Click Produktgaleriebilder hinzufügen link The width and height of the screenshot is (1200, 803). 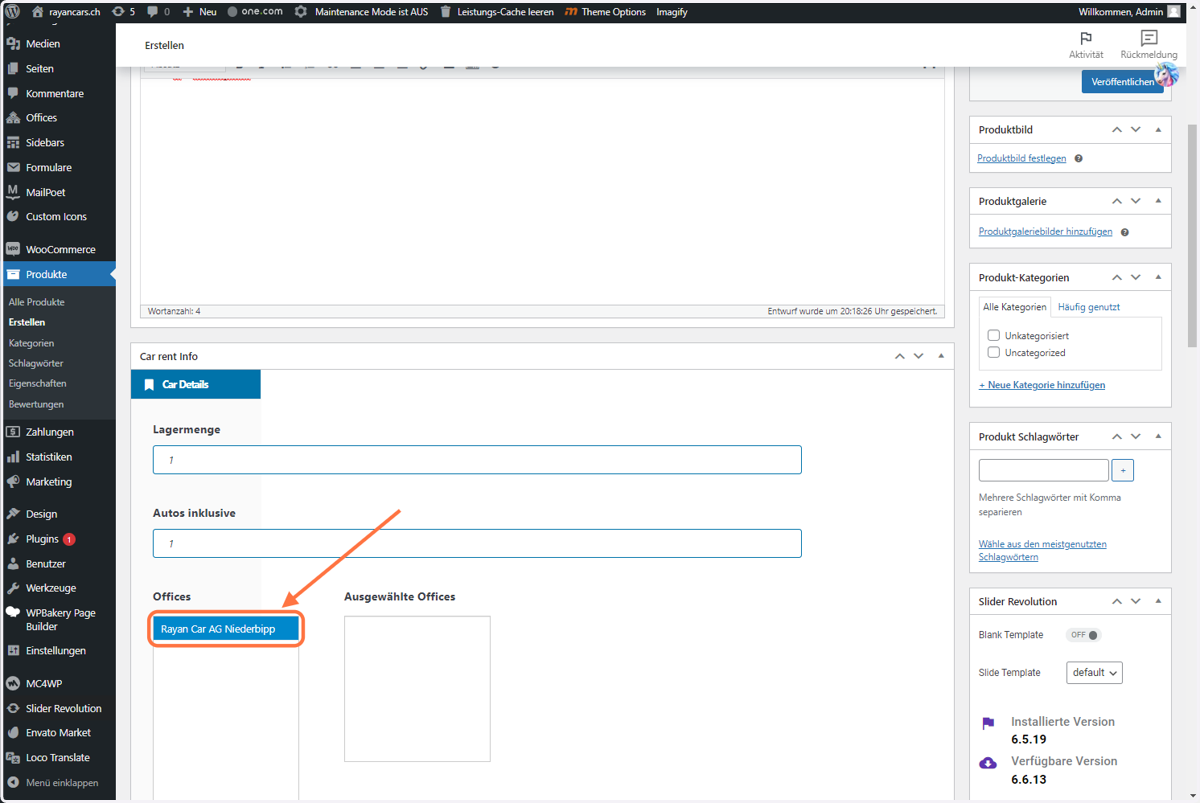coord(1045,231)
